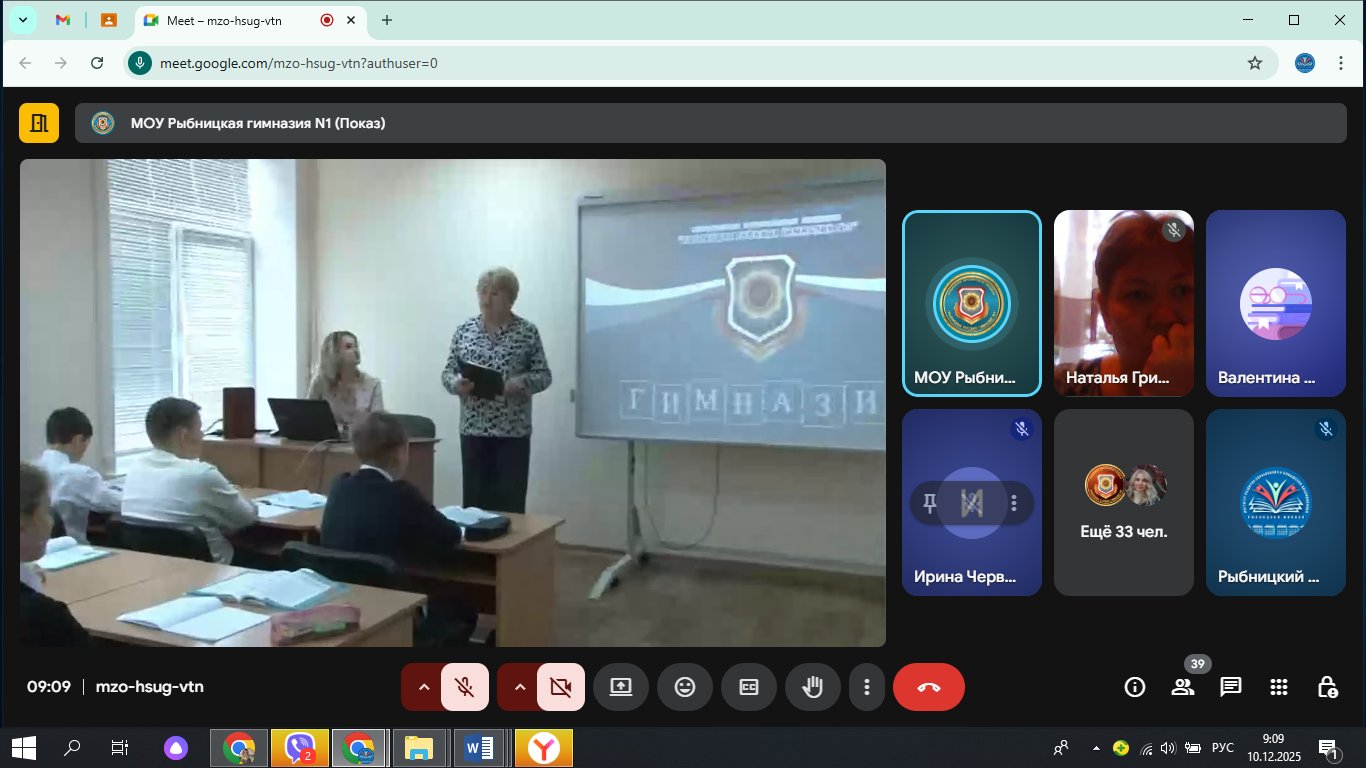Open the emoji reactions icon
Image resolution: width=1366 pixels, height=768 pixels.
click(x=685, y=687)
